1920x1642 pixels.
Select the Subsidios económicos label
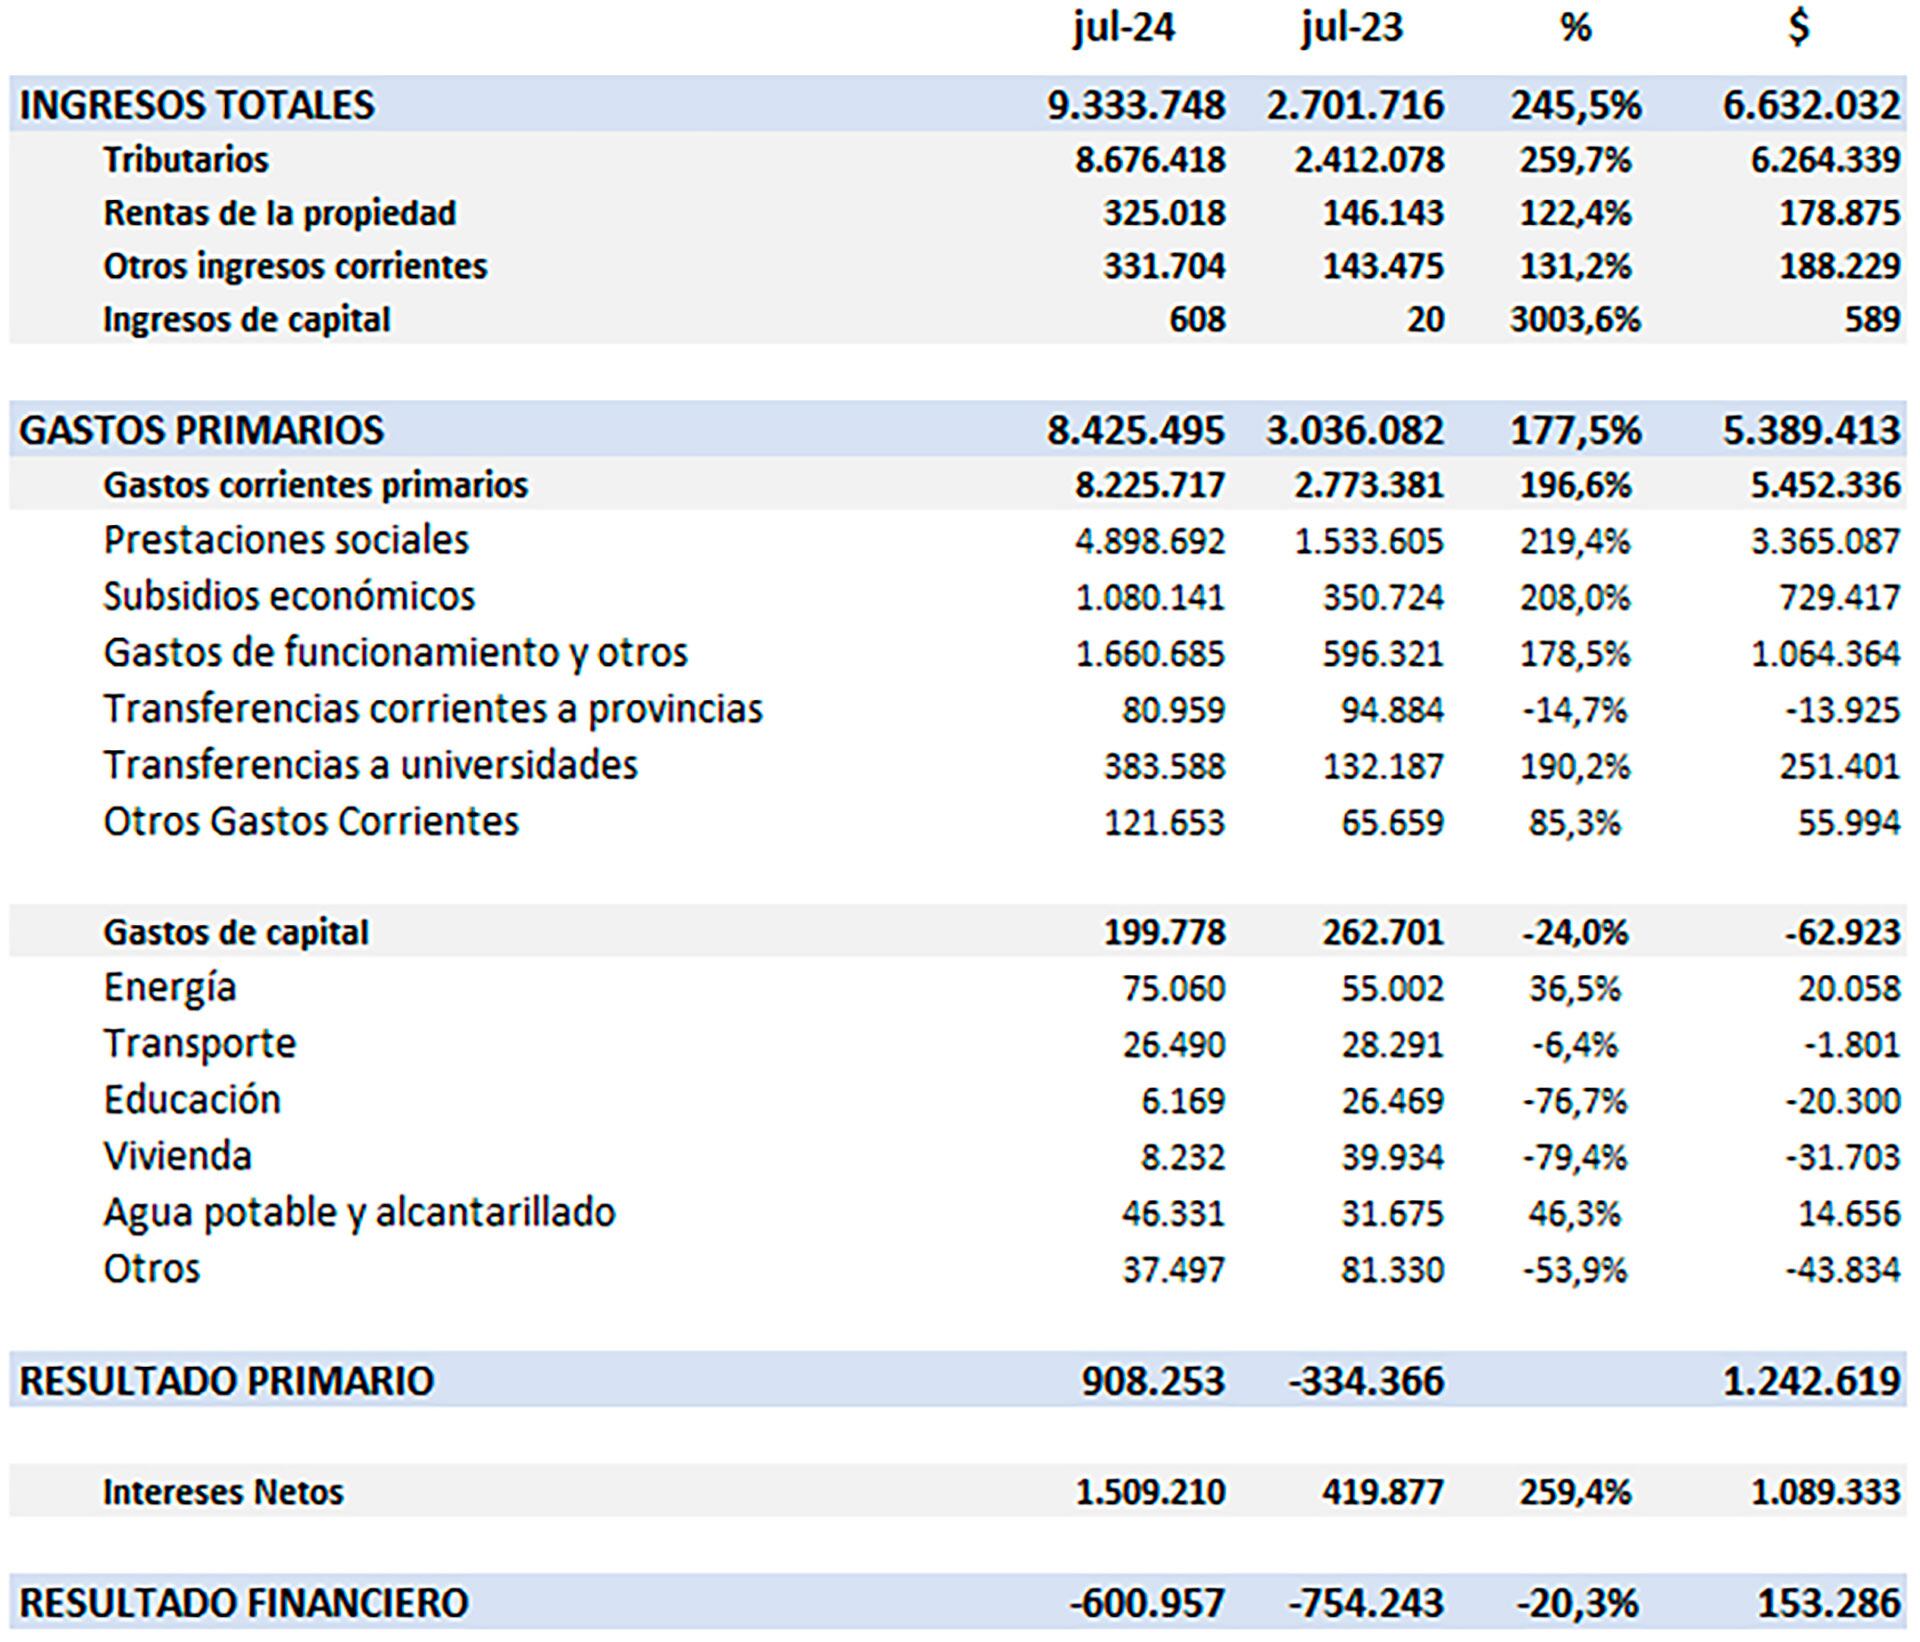[289, 596]
